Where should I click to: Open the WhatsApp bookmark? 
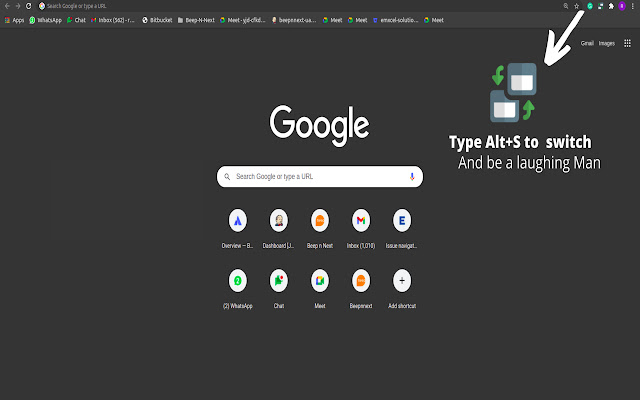coord(45,20)
